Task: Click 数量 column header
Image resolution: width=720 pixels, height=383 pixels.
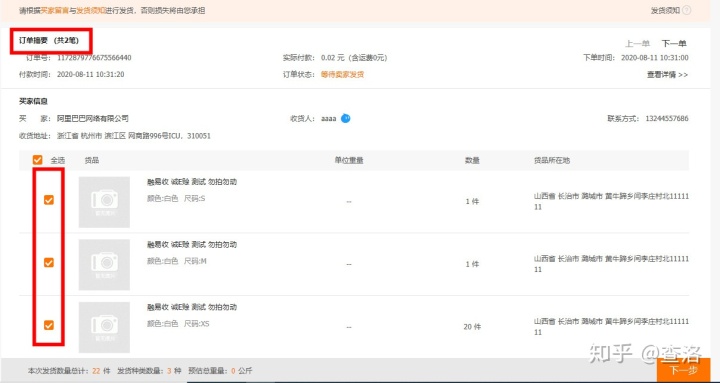Action: tap(472, 160)
